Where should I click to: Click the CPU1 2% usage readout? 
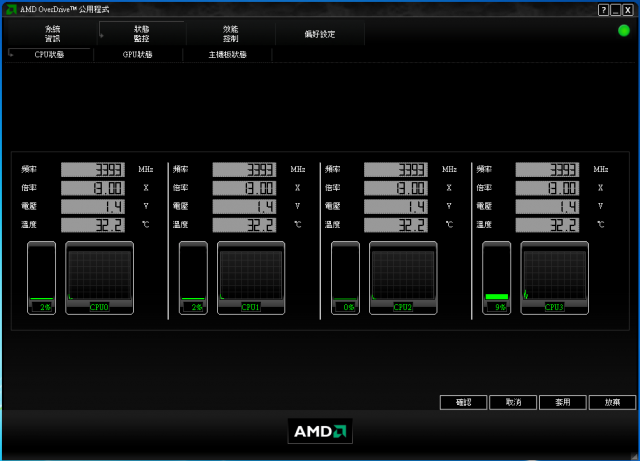tap(196, 307)
